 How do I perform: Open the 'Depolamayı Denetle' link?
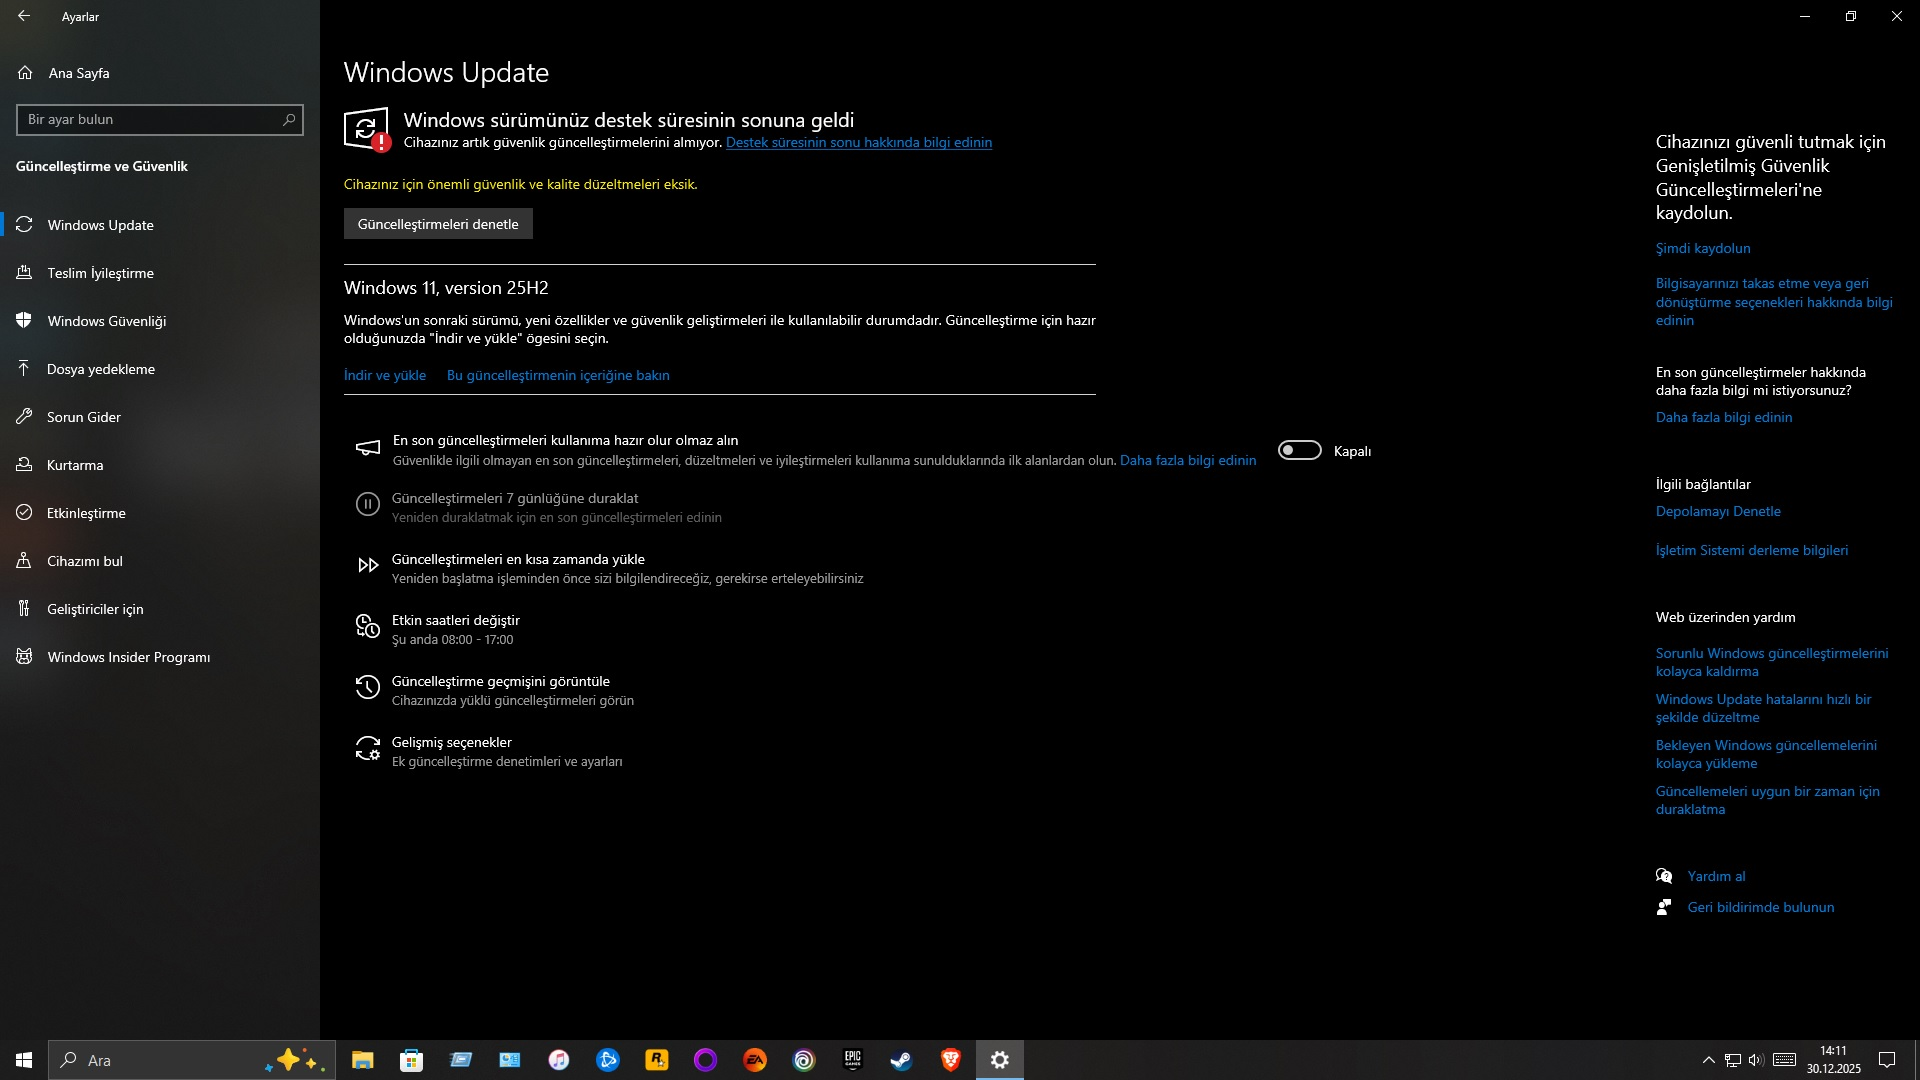[x=1718, y=512]
